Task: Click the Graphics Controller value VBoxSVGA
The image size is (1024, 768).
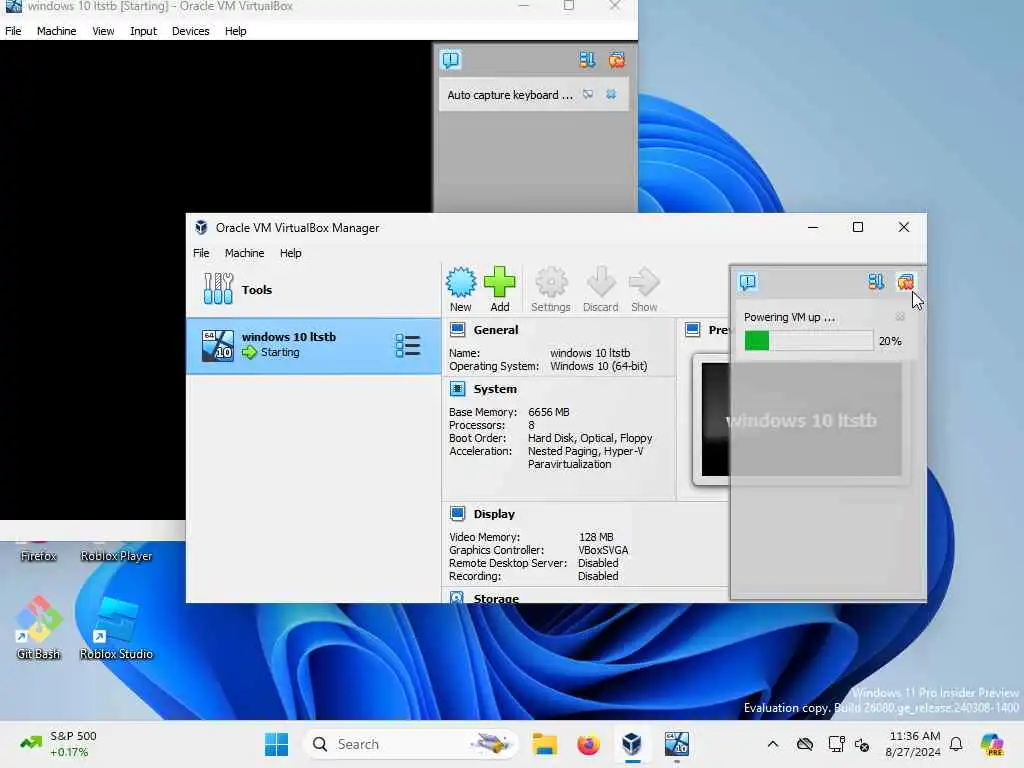Action: pos(603,550)
